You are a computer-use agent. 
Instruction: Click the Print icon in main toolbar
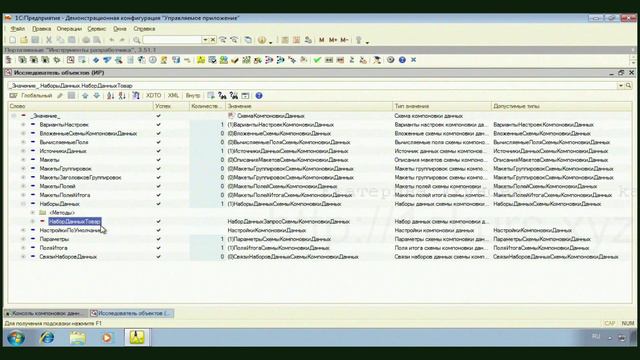coord(86,40)
